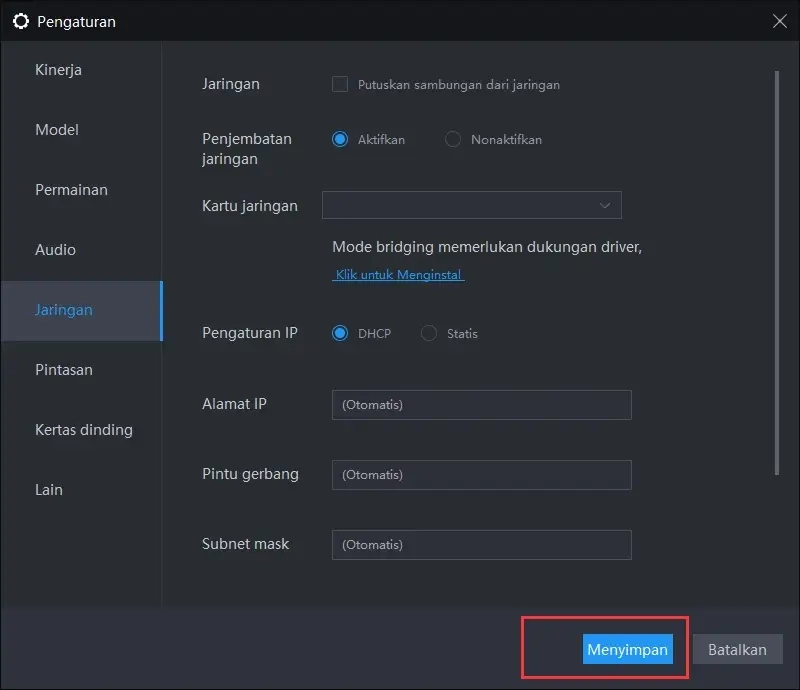The width and height of the screenshot is (800, 690).
Task: Select the Aktifkan radio button
Action: [339, 140]
